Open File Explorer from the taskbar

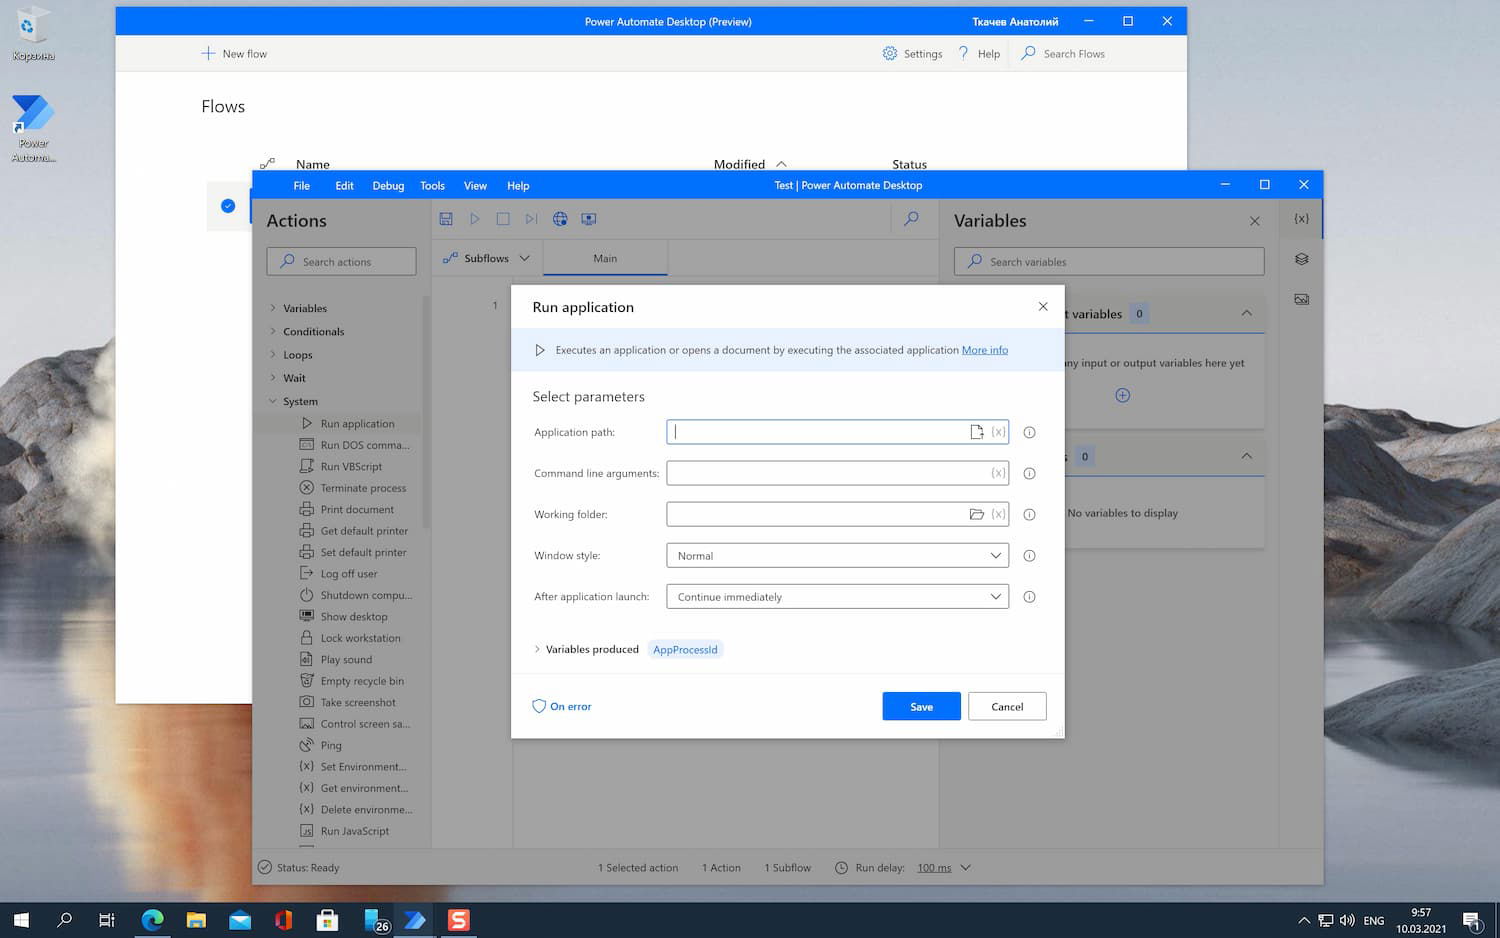[x=196, y=920]
